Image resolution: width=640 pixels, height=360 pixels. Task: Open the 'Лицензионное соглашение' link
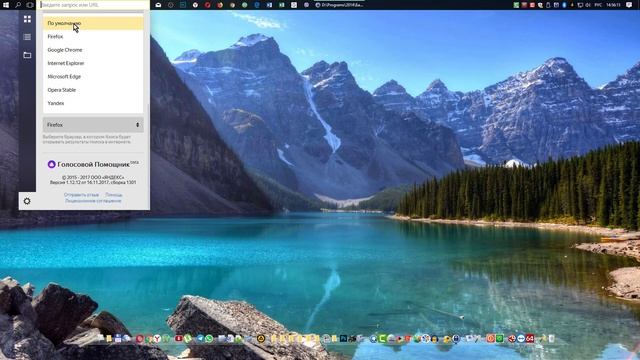[x=93, y=200]
